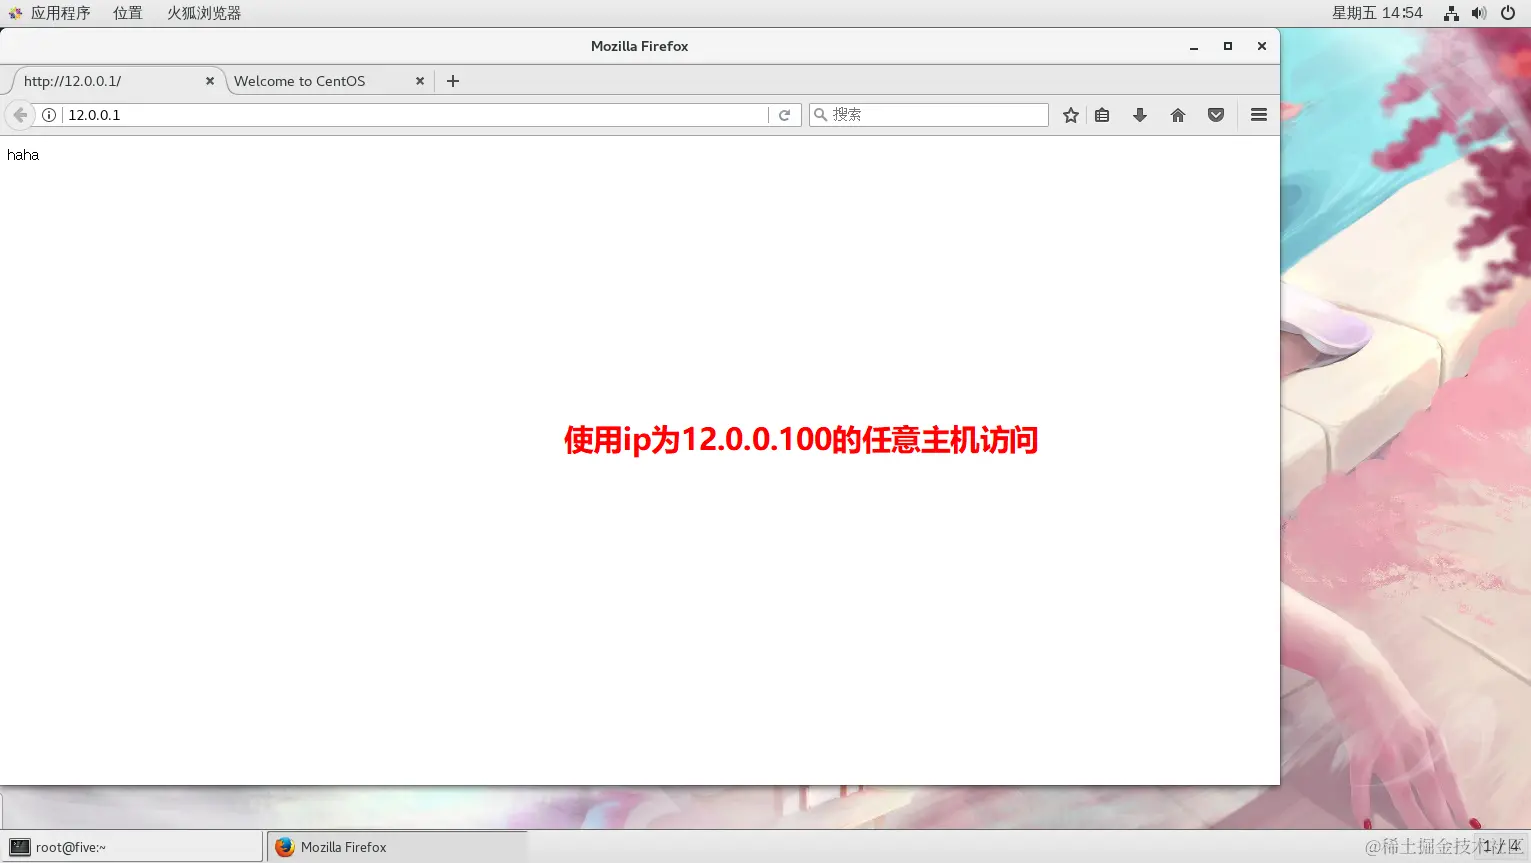Click the address bar showing 12.0.0.1
The image size is (1531, 863).
(x=415, y=115)
